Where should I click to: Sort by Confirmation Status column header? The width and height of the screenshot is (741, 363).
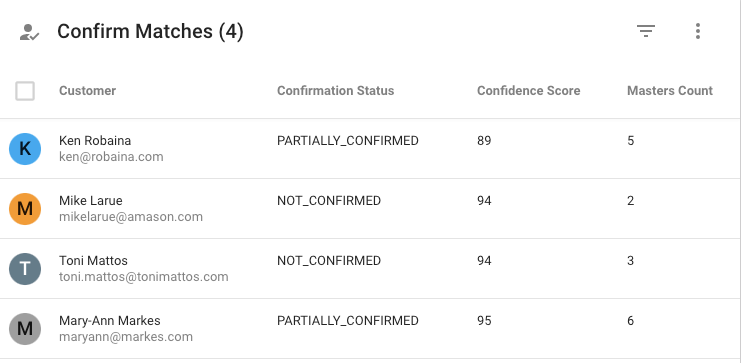point(336,91)
